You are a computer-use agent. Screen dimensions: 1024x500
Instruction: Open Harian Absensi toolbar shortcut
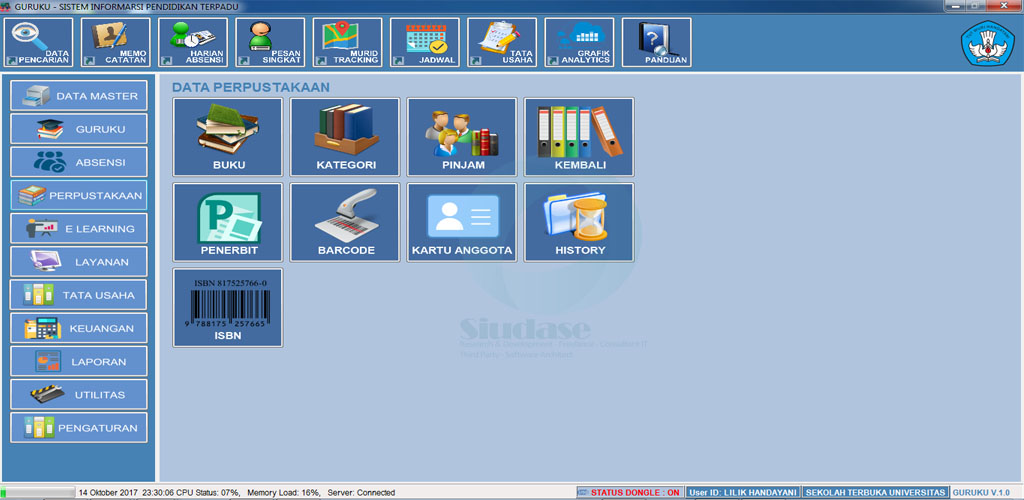(x=194, y=43)
